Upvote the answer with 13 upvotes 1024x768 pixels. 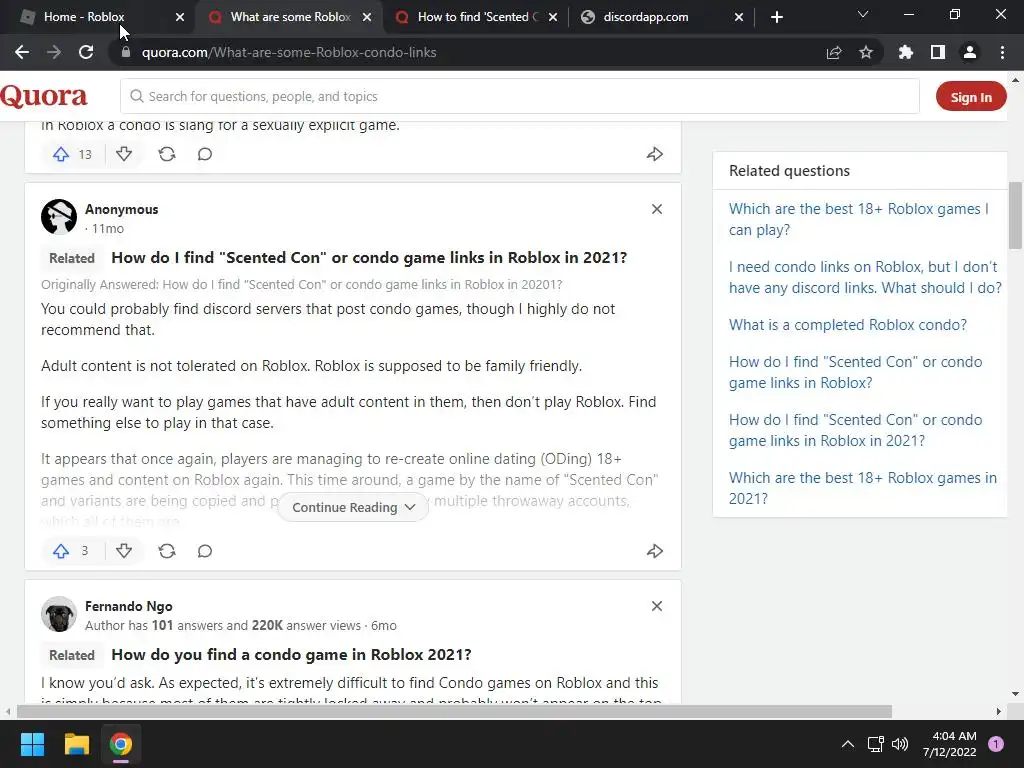(x=61, y=154)
